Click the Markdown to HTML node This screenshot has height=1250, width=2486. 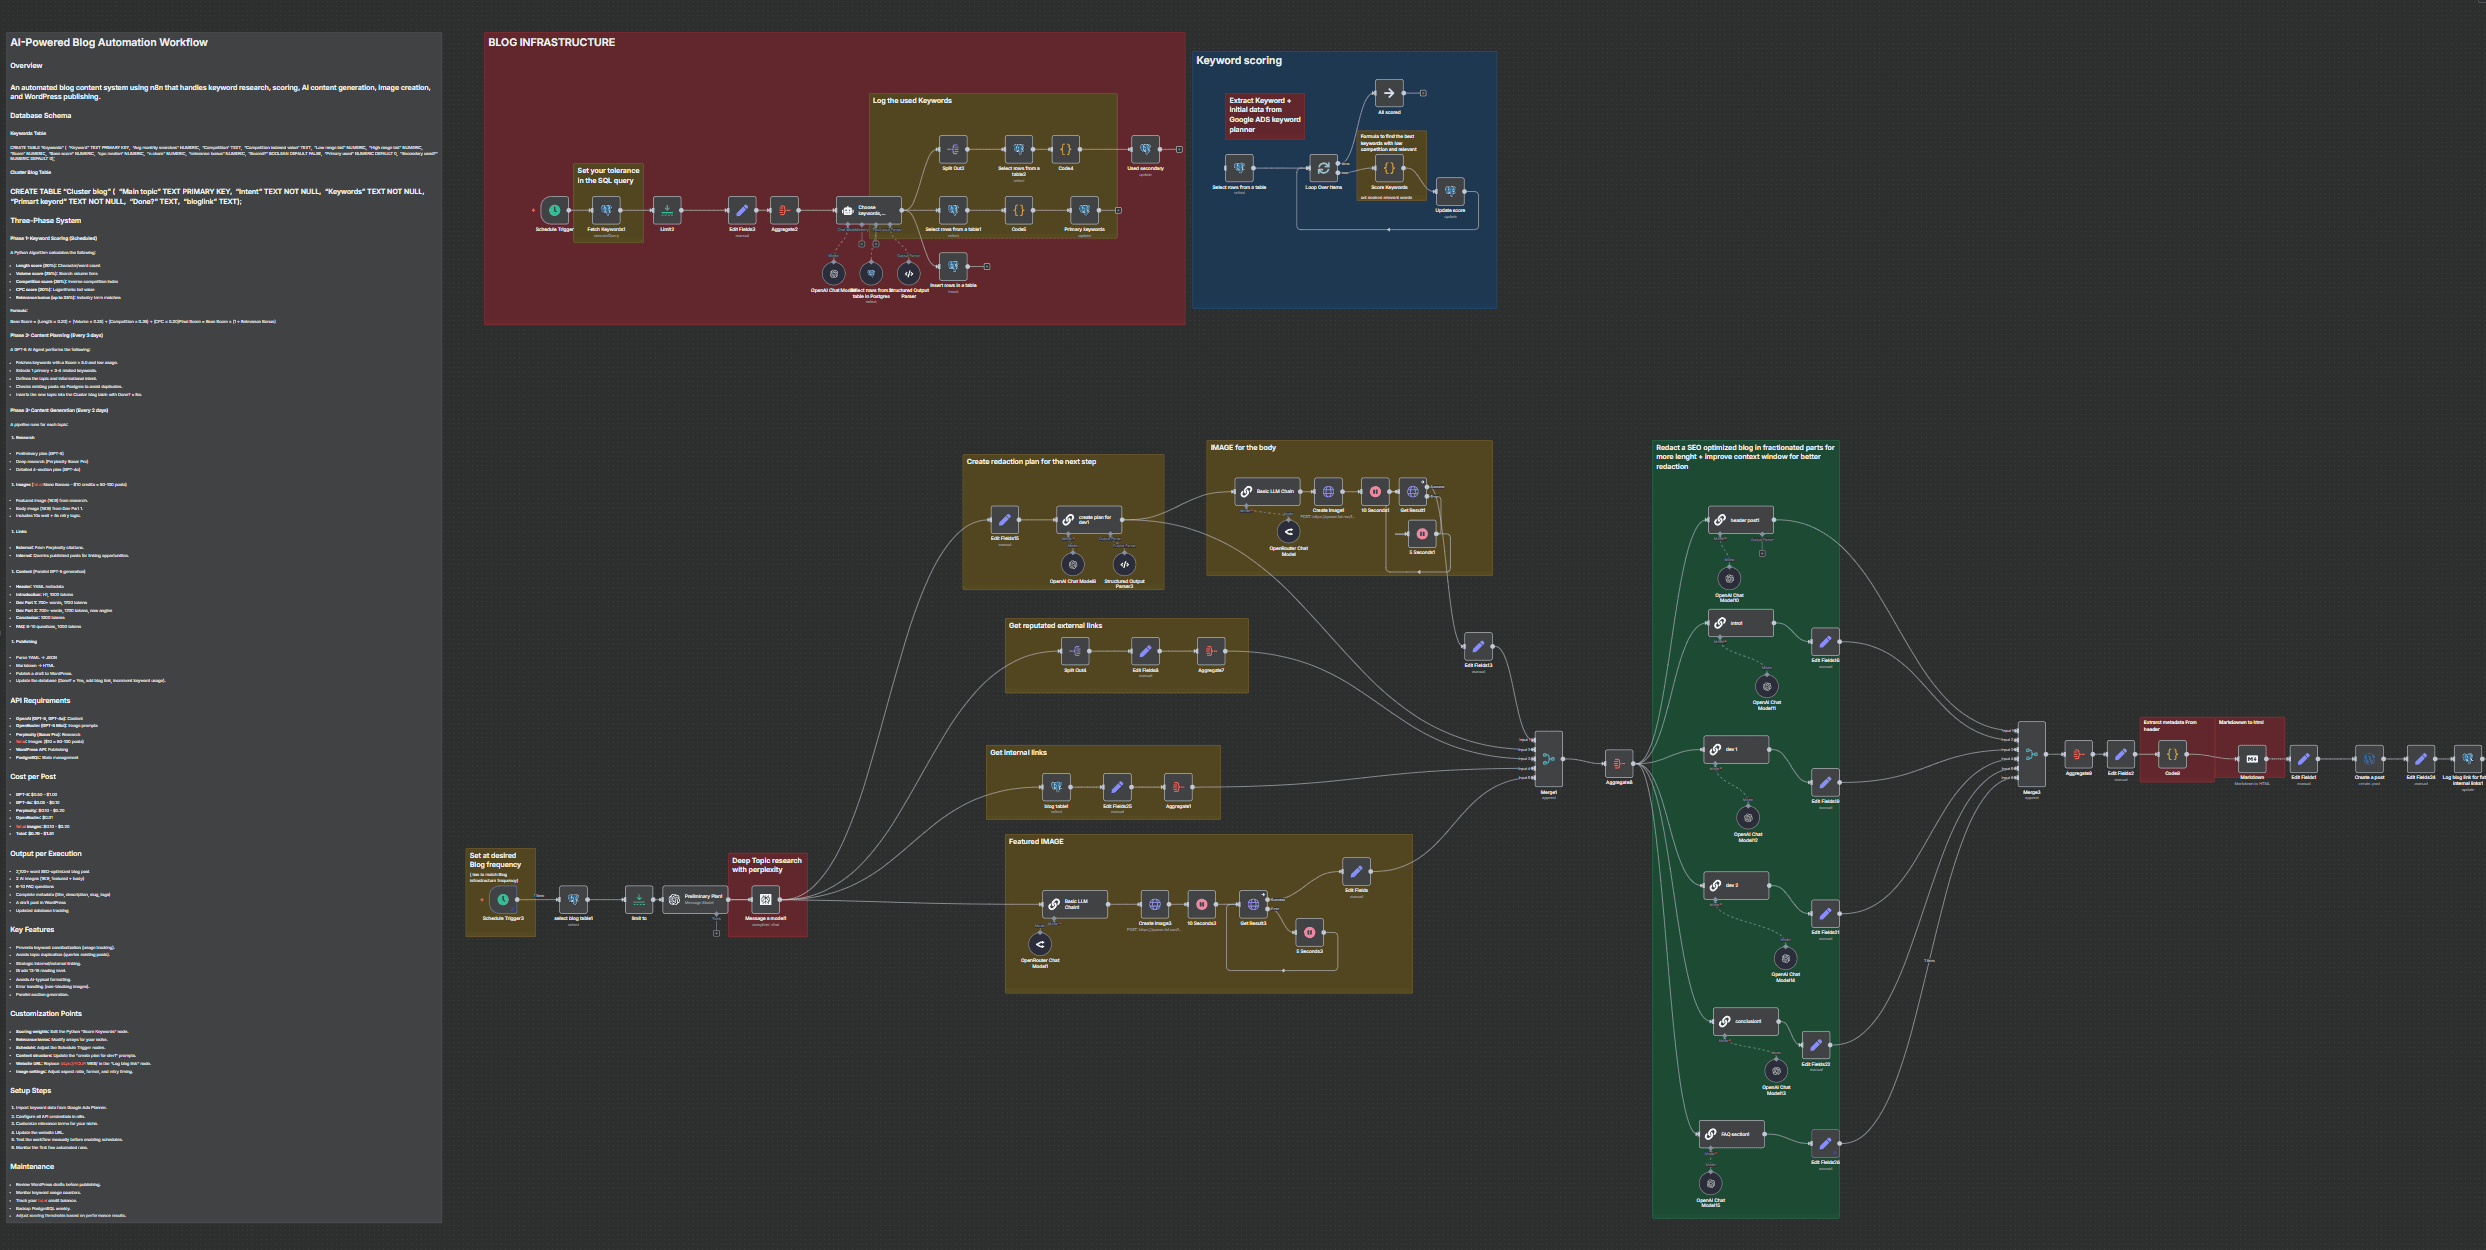coord(2251,758)
